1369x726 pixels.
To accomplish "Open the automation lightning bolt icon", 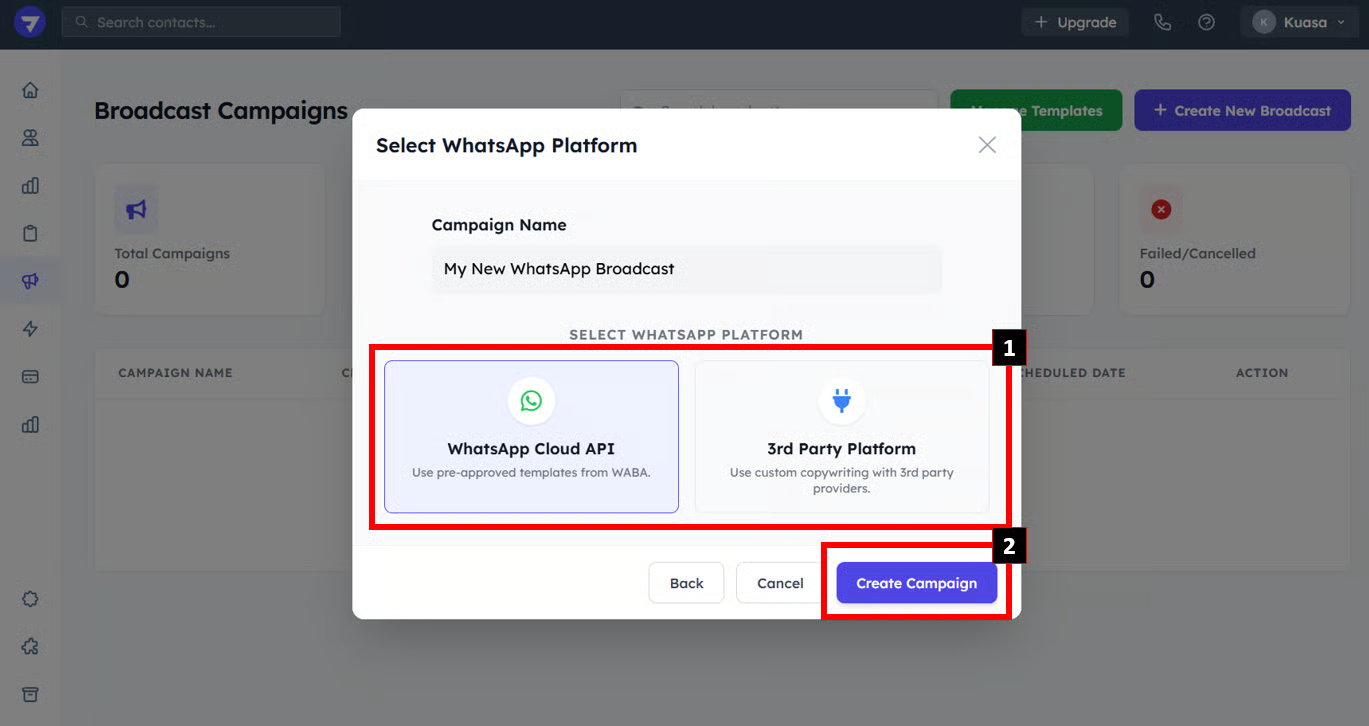I will pyautogui.click(x=30, y=329).
